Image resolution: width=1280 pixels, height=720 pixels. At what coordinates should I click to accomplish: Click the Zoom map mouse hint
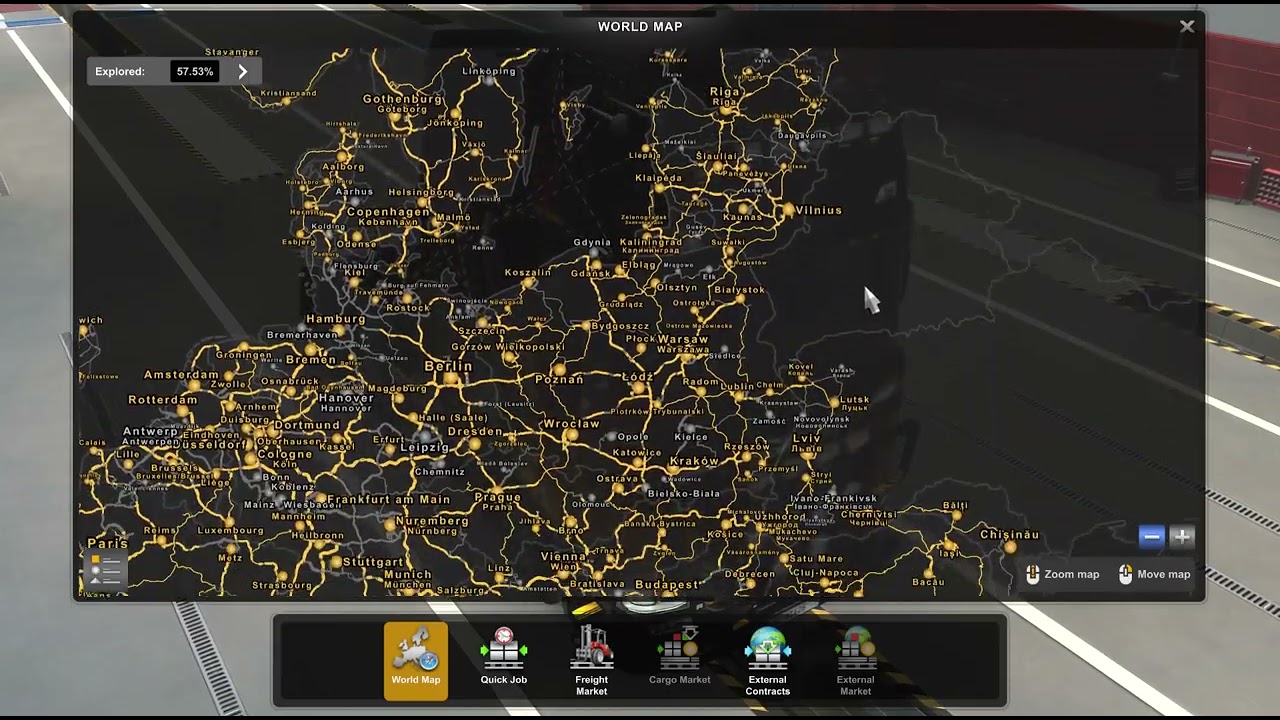(1062, 574)
